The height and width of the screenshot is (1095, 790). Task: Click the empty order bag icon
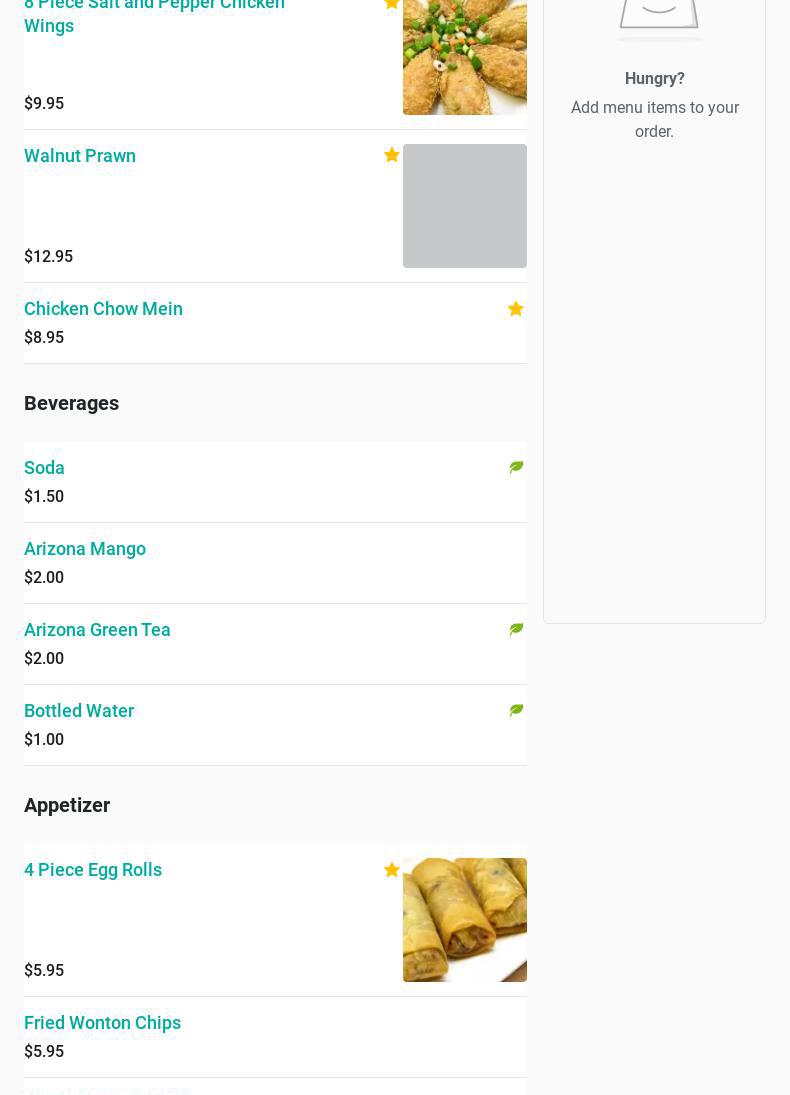tap(658, 18)
